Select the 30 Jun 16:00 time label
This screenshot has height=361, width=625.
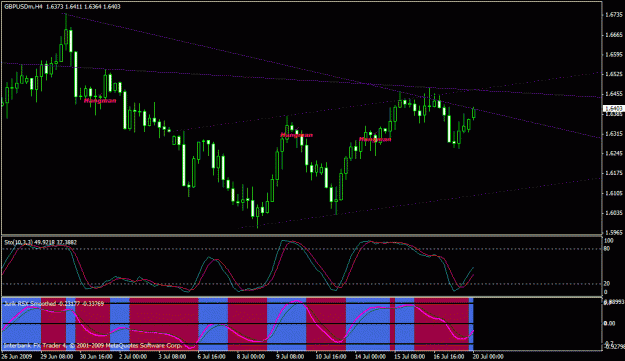pyautogui.click(x=96, y=357)
